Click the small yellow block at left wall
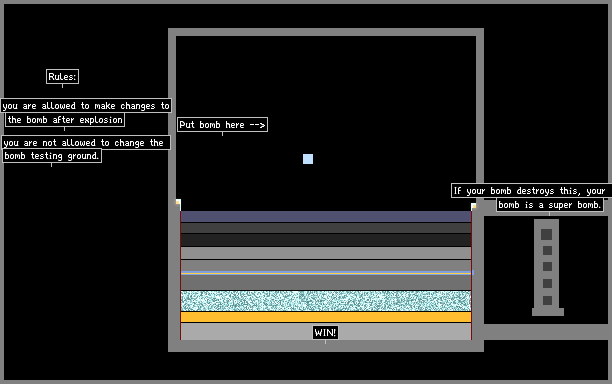 point(178,202)
